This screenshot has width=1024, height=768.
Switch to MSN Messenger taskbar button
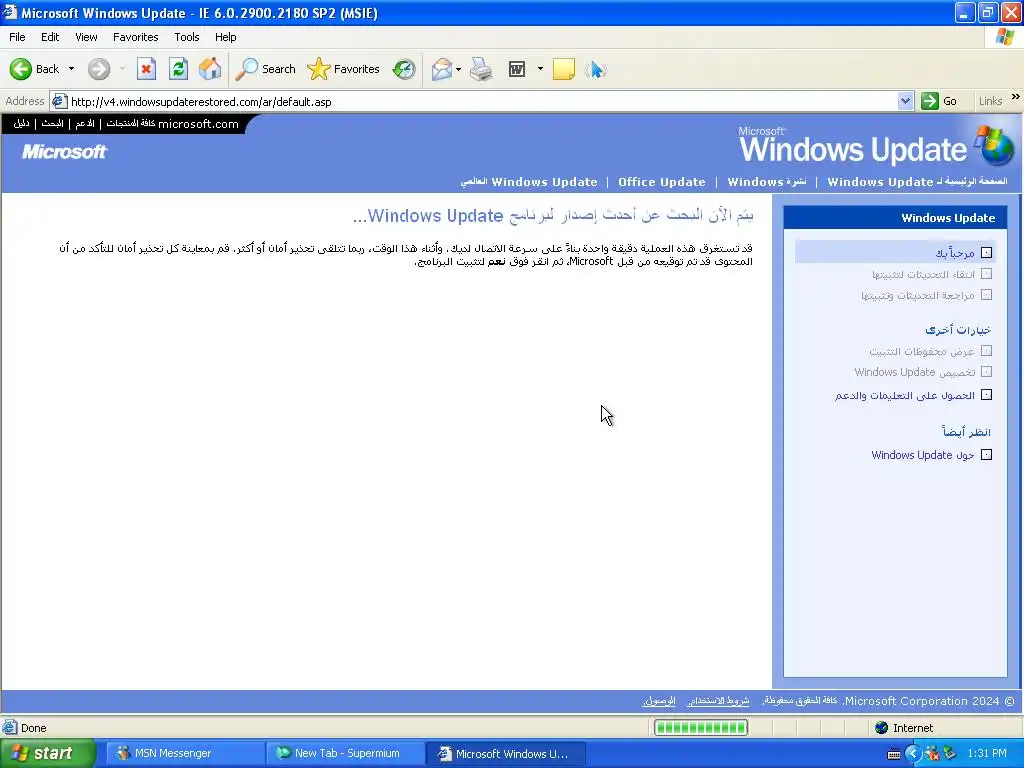183,754
